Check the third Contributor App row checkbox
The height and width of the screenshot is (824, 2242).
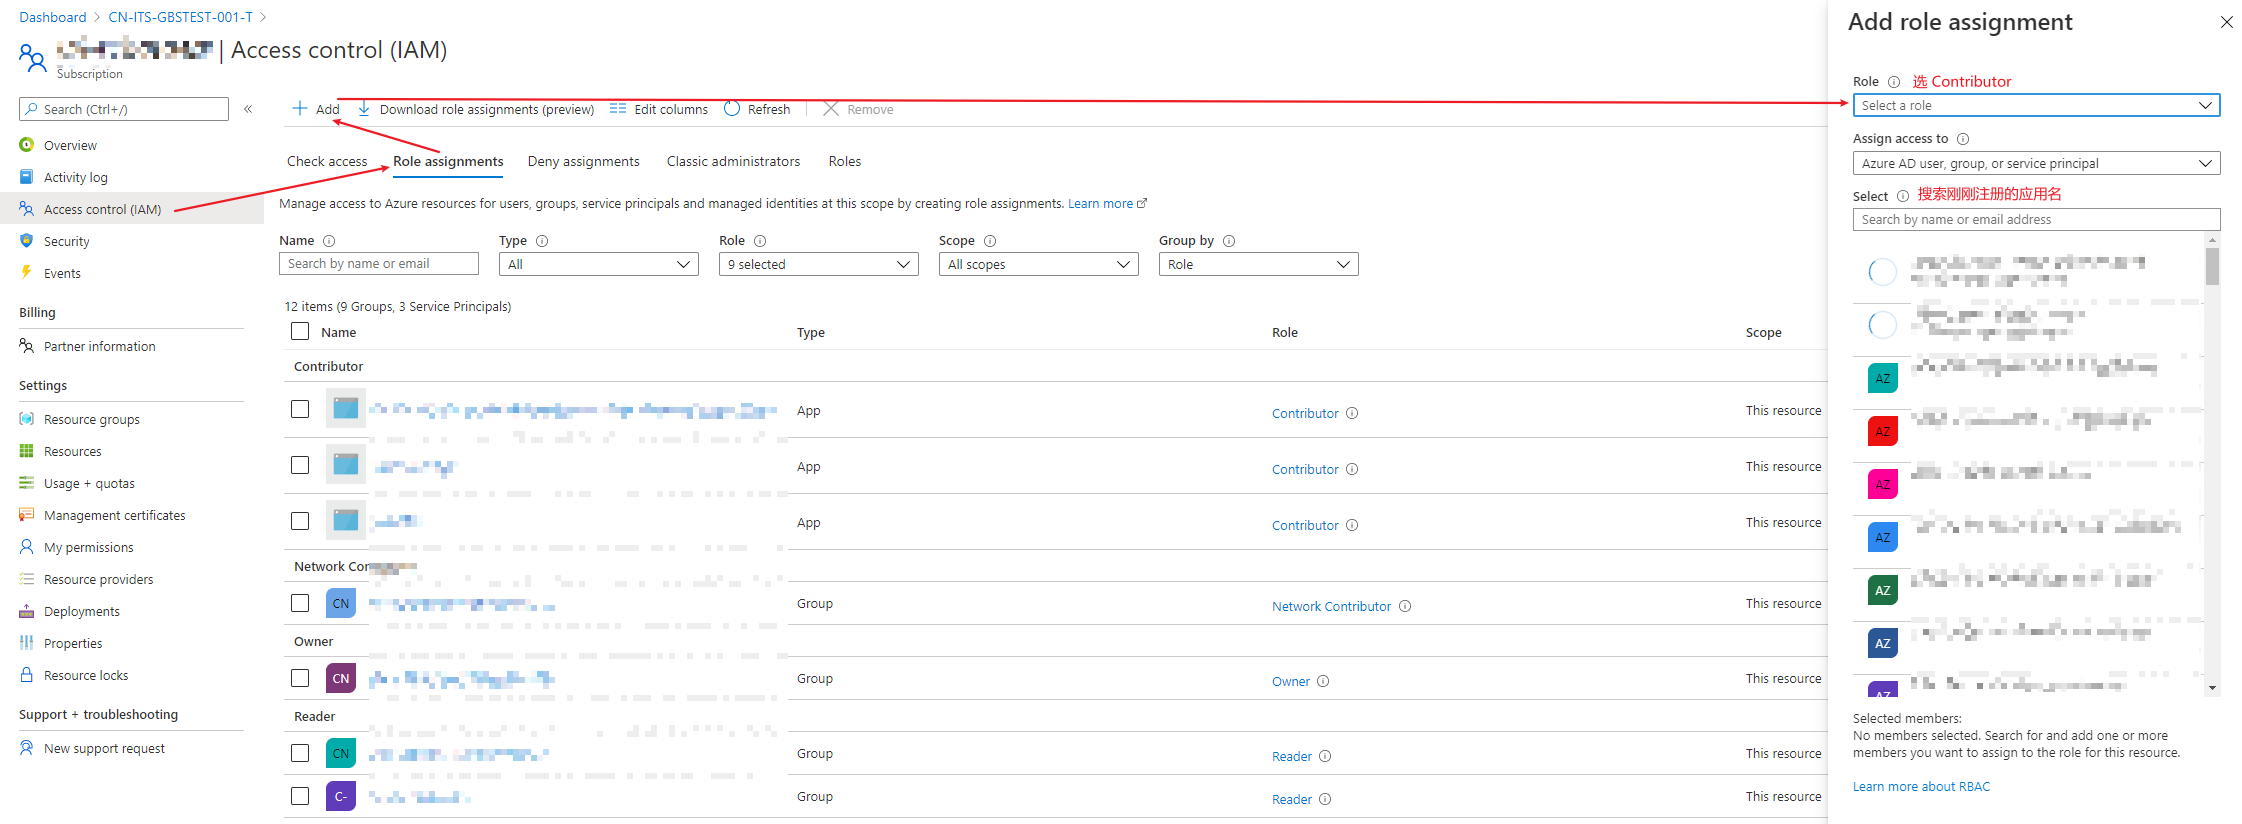[x=300, y=521]
